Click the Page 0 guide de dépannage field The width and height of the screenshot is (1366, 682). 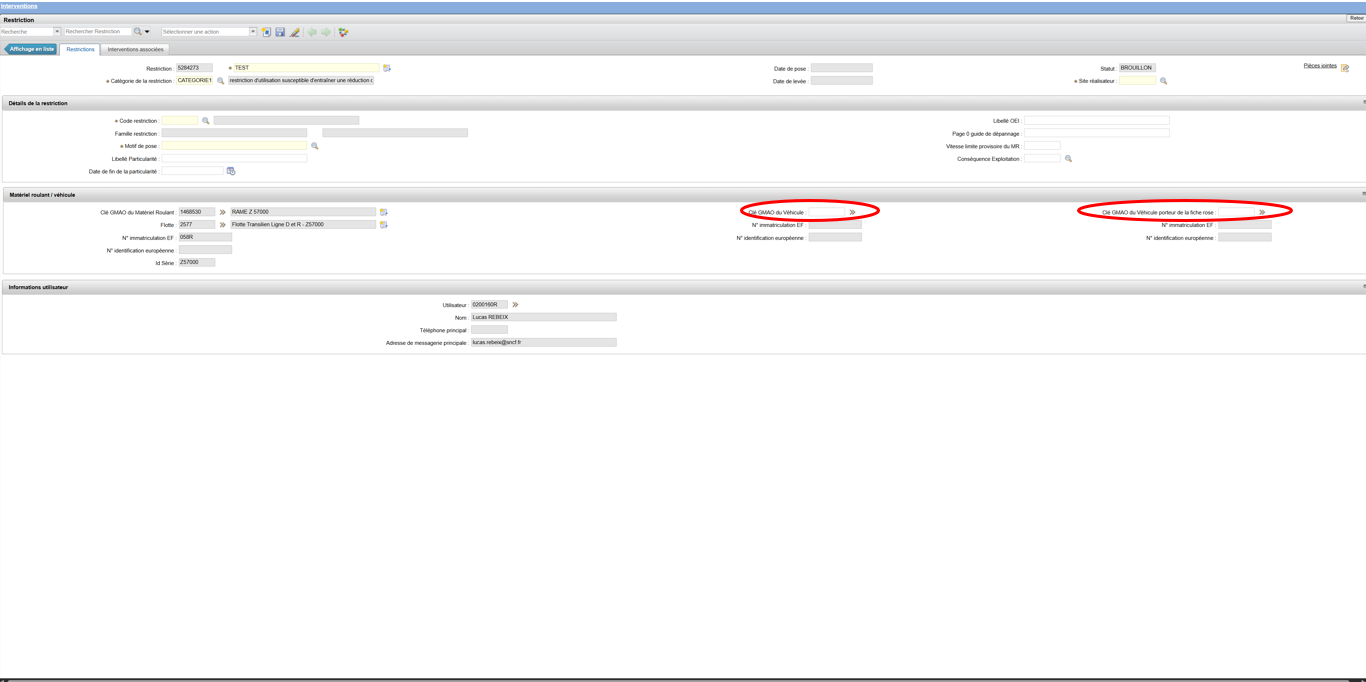click(x=1096, y=133)
